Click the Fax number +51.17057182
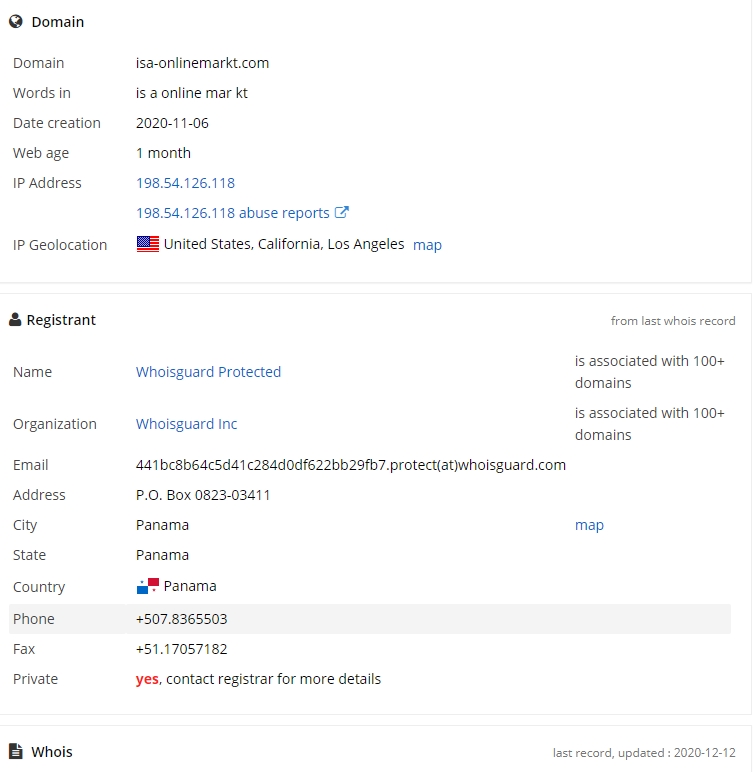Screen dimensions: 756x772 [182, 649]
